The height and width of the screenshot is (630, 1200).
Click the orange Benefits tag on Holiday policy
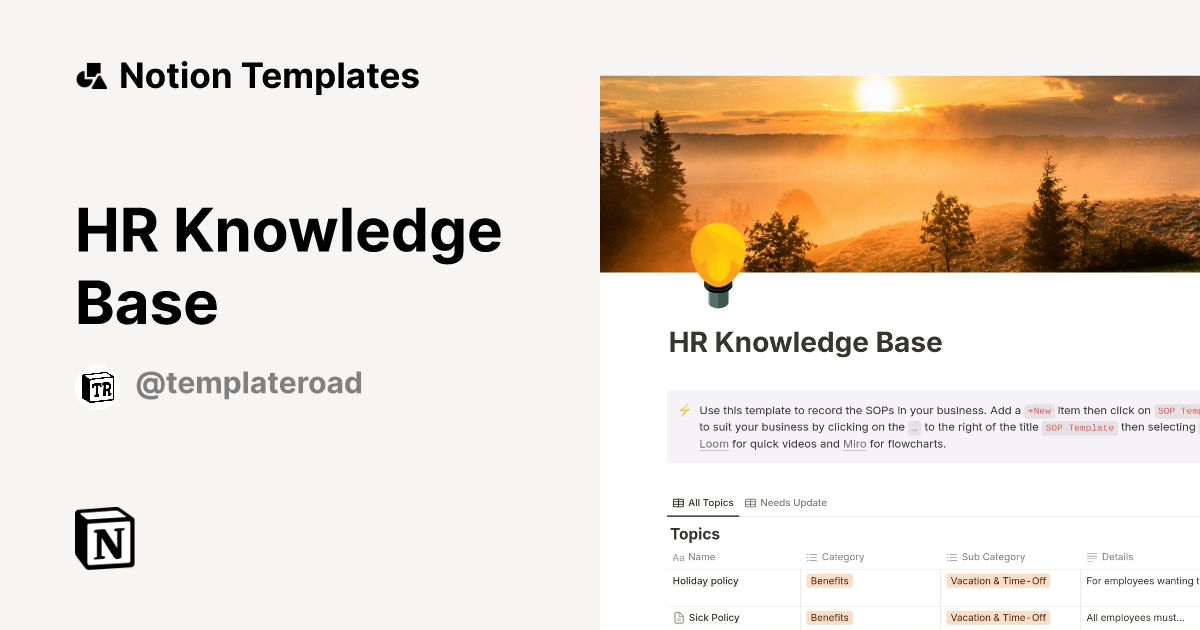pos(829,581)
